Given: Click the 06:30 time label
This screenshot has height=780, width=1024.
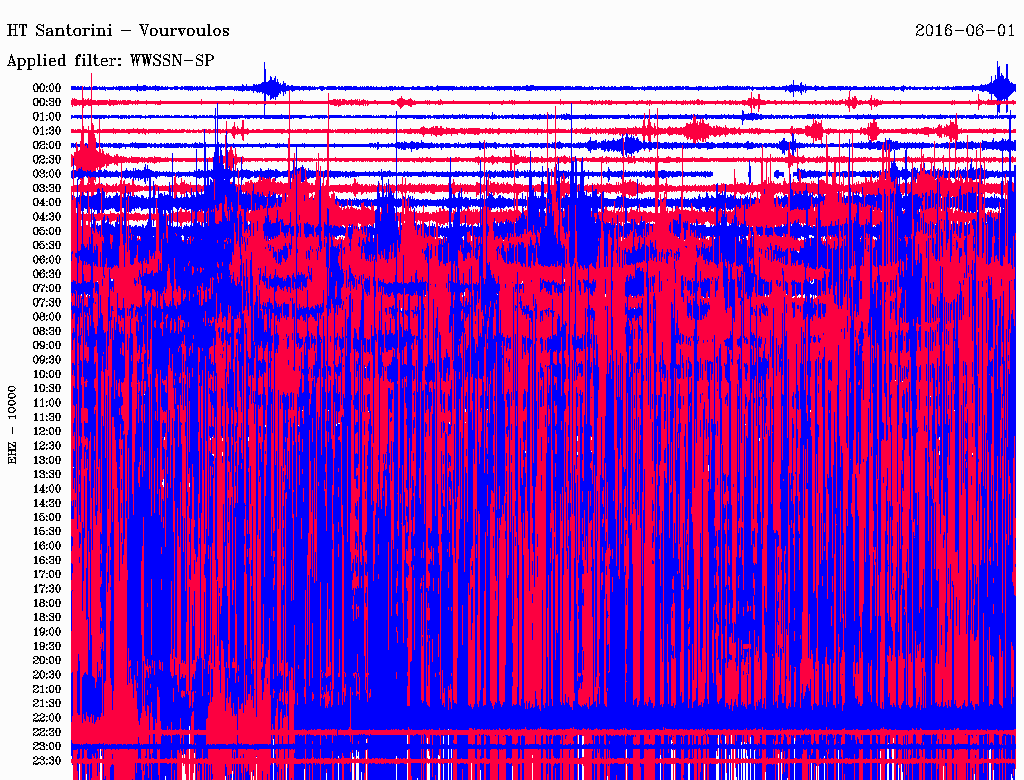Looking at the screenshot, I should tap(47, 274).
